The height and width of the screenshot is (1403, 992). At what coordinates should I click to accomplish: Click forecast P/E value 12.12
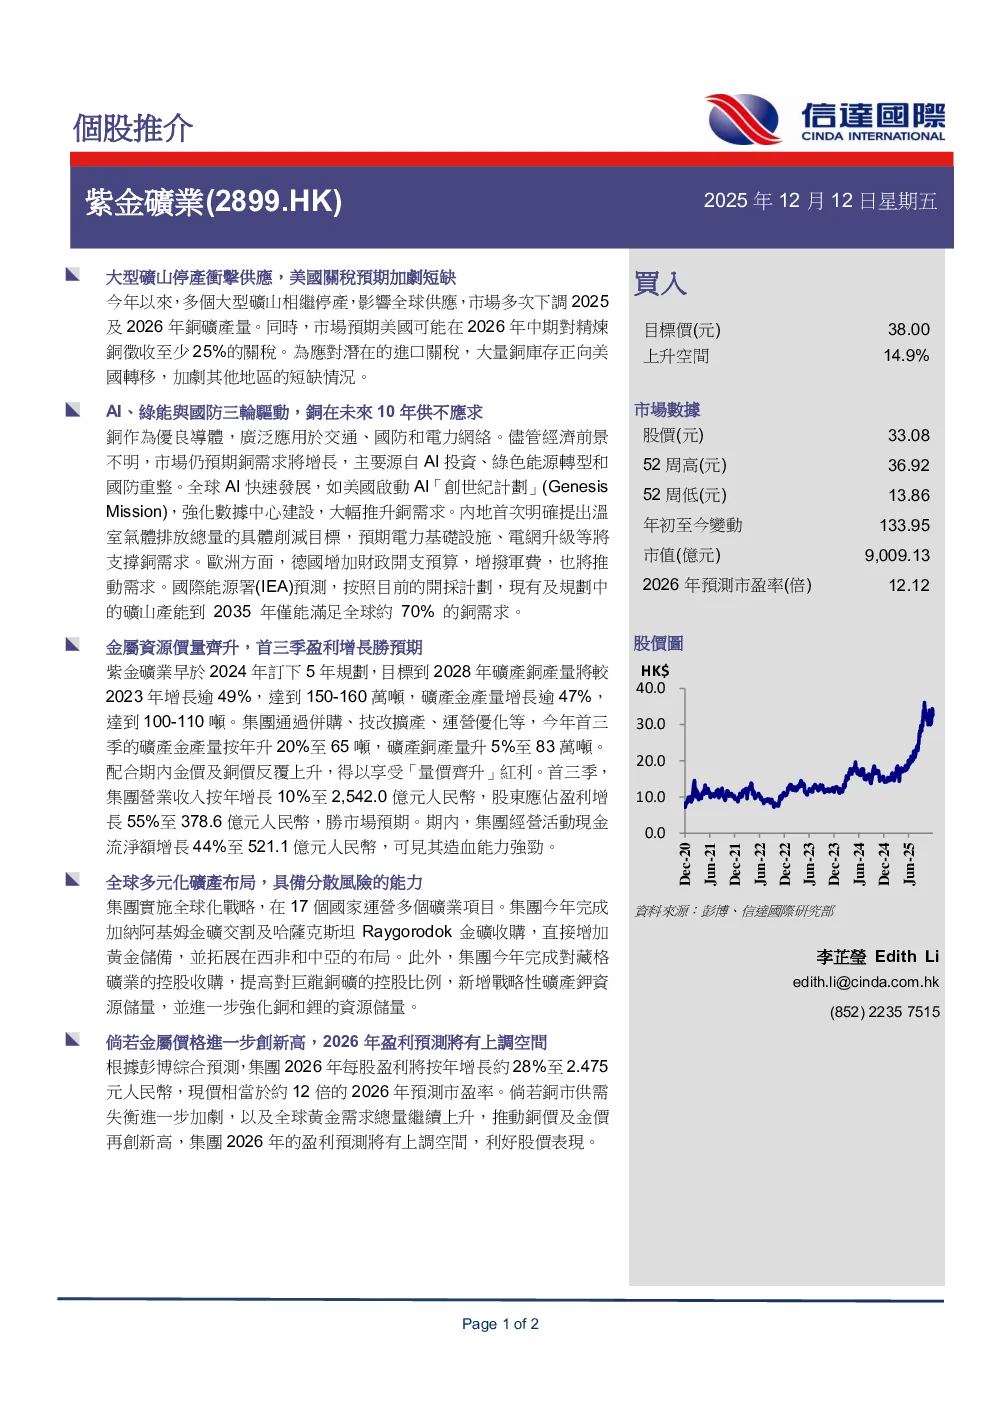(908, 586)
